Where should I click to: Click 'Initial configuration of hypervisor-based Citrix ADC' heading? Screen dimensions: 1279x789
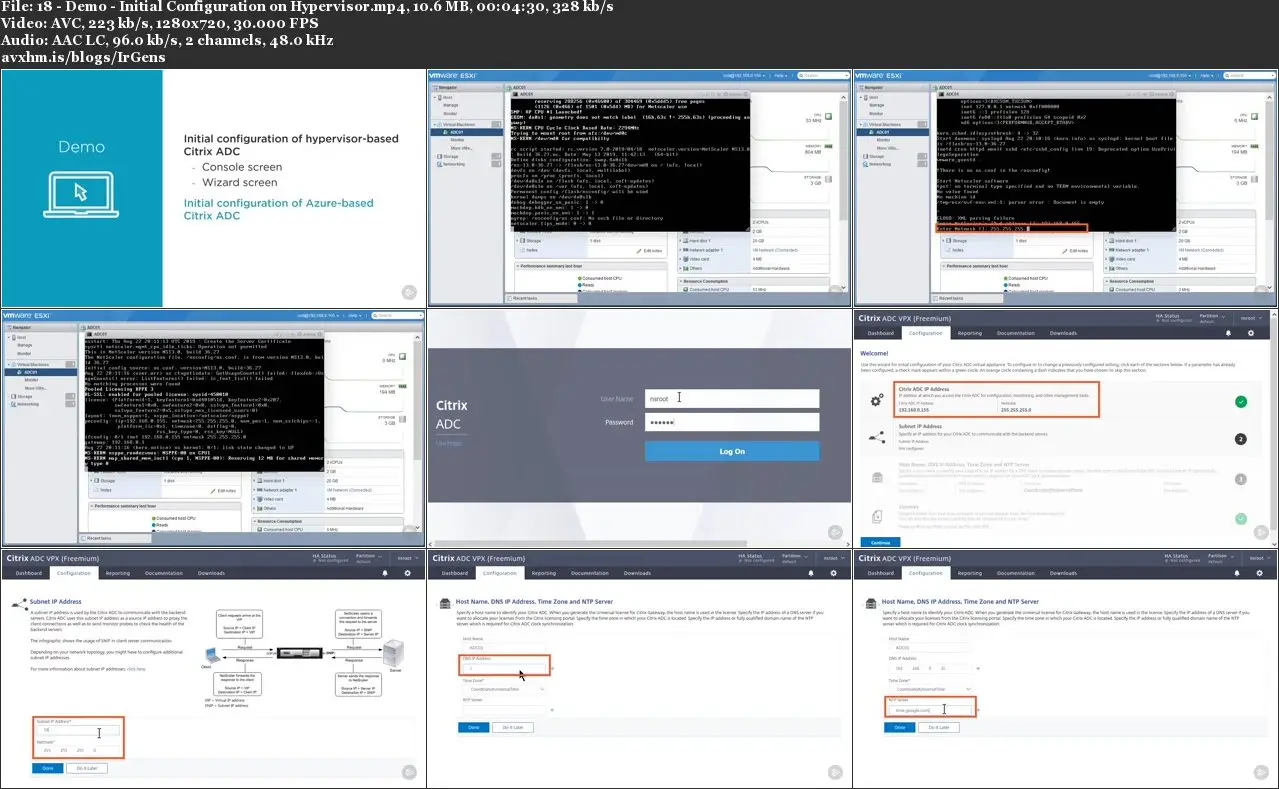[291, 146]
